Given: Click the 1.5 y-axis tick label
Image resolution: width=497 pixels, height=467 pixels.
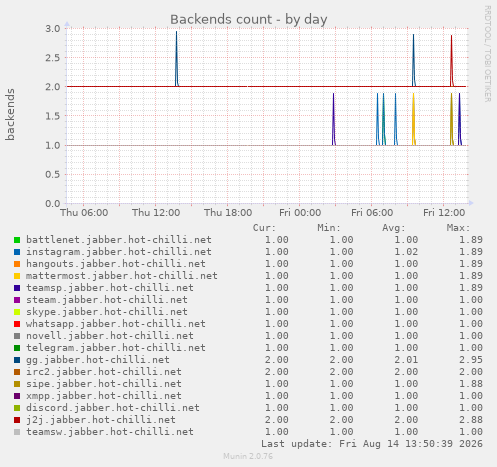Looking at the screenshot, I should tap(53, 116).
